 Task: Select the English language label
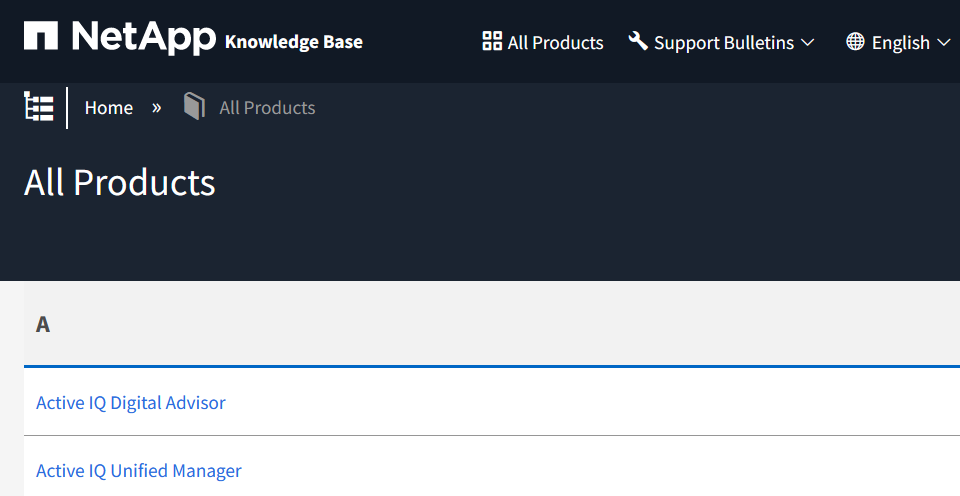[900, 42]
